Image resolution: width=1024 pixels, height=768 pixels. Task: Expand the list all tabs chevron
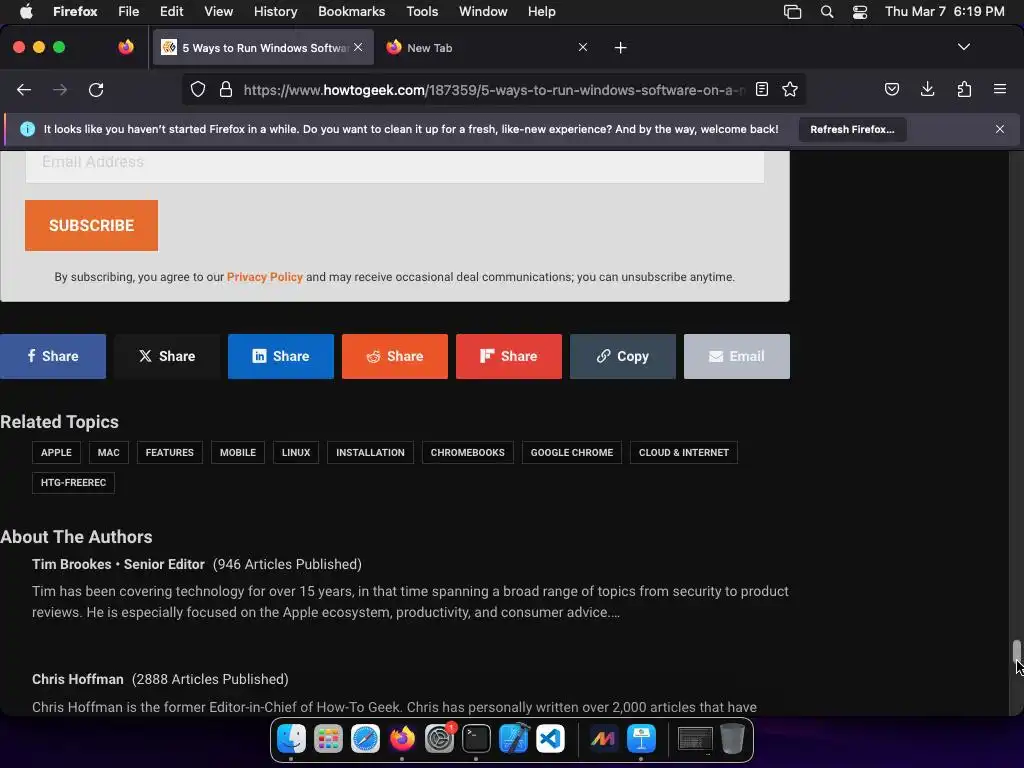pyautogui.click(x=963, y=47)
